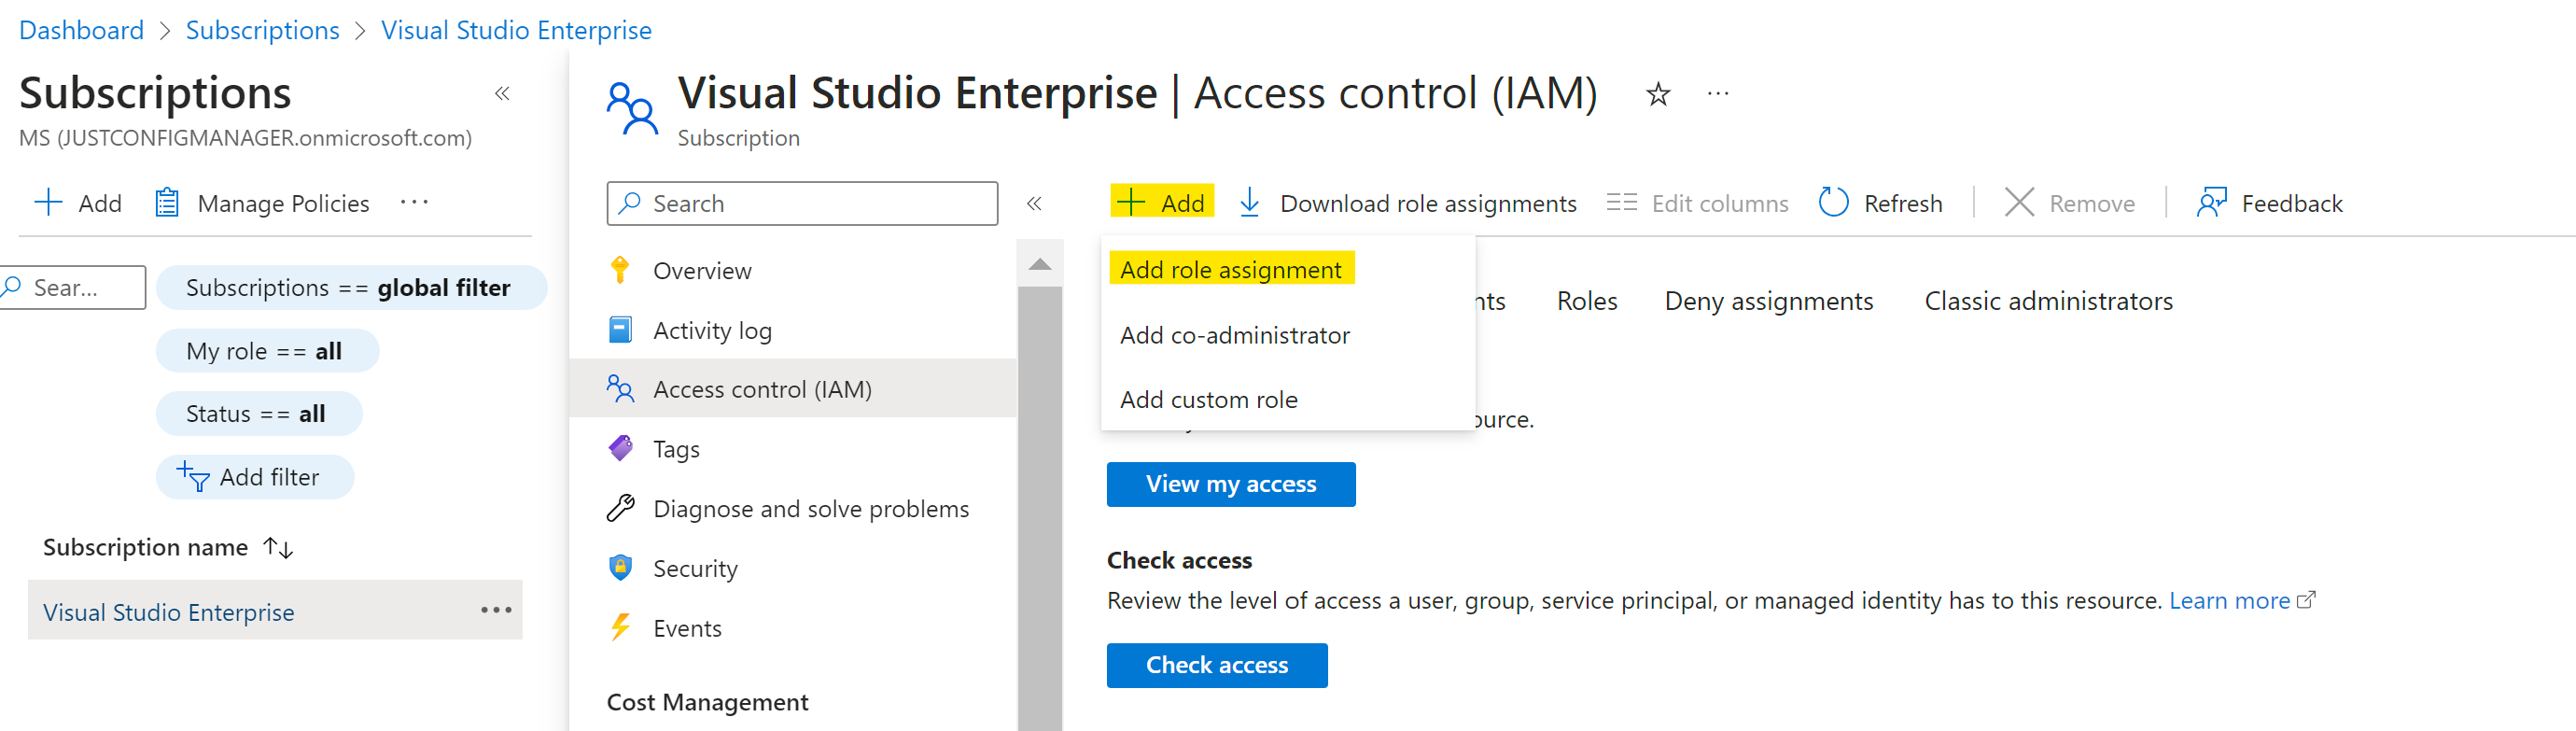The width and height of the screenshot is (2576, 731).
Task: Click the Tags purple tag icon
Action: point(620,448)
